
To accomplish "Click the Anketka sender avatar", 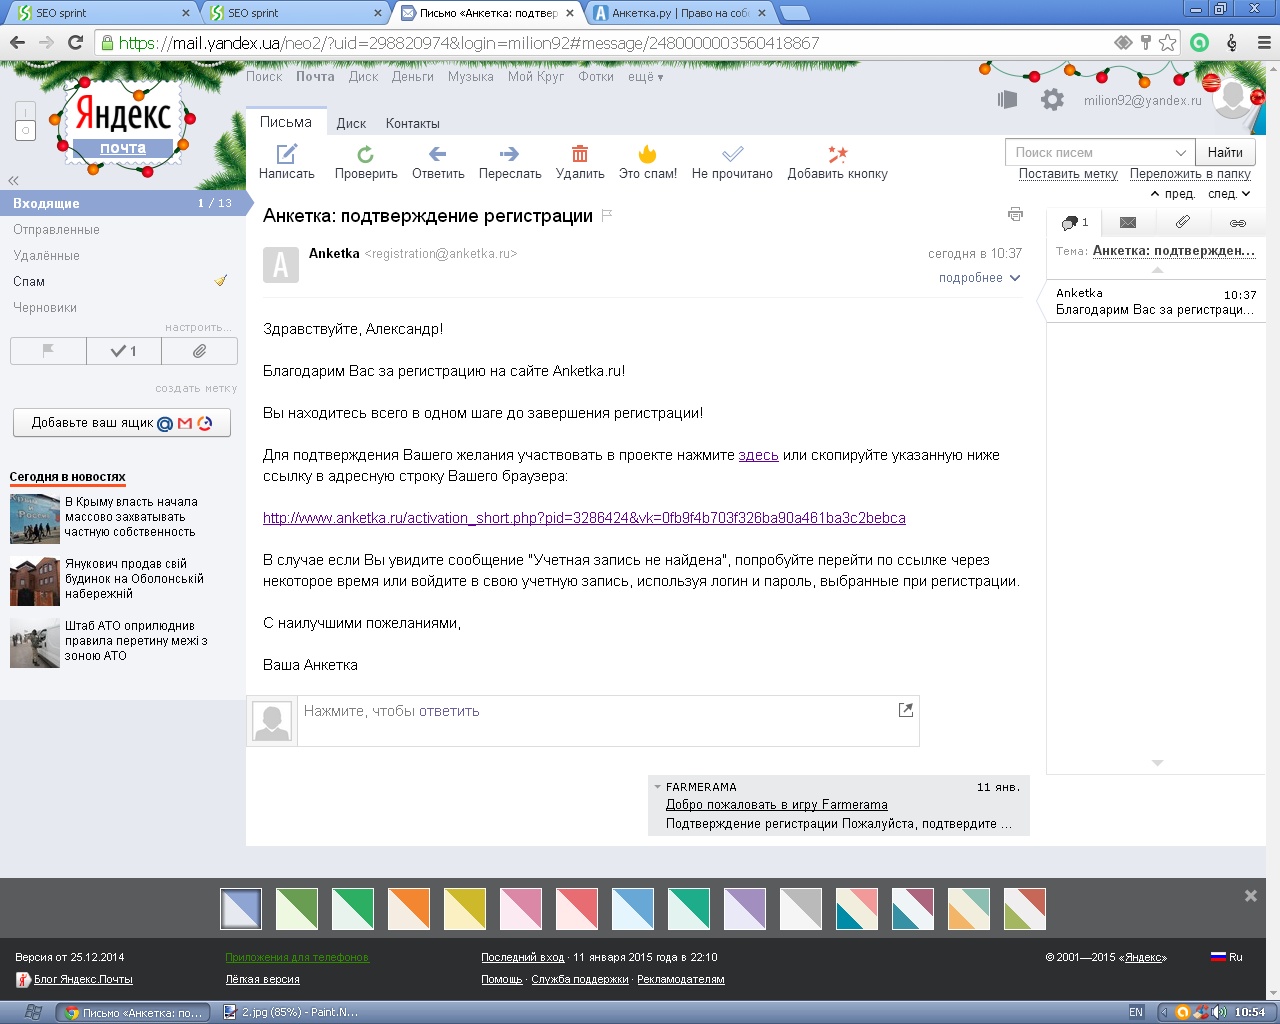I will (x=281, y=265).
